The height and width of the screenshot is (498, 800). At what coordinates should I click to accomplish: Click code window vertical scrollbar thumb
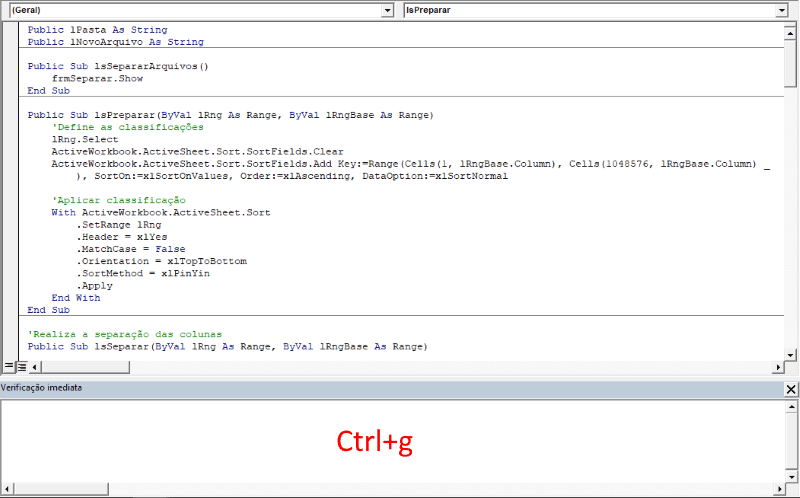click(x=790, y=63)
